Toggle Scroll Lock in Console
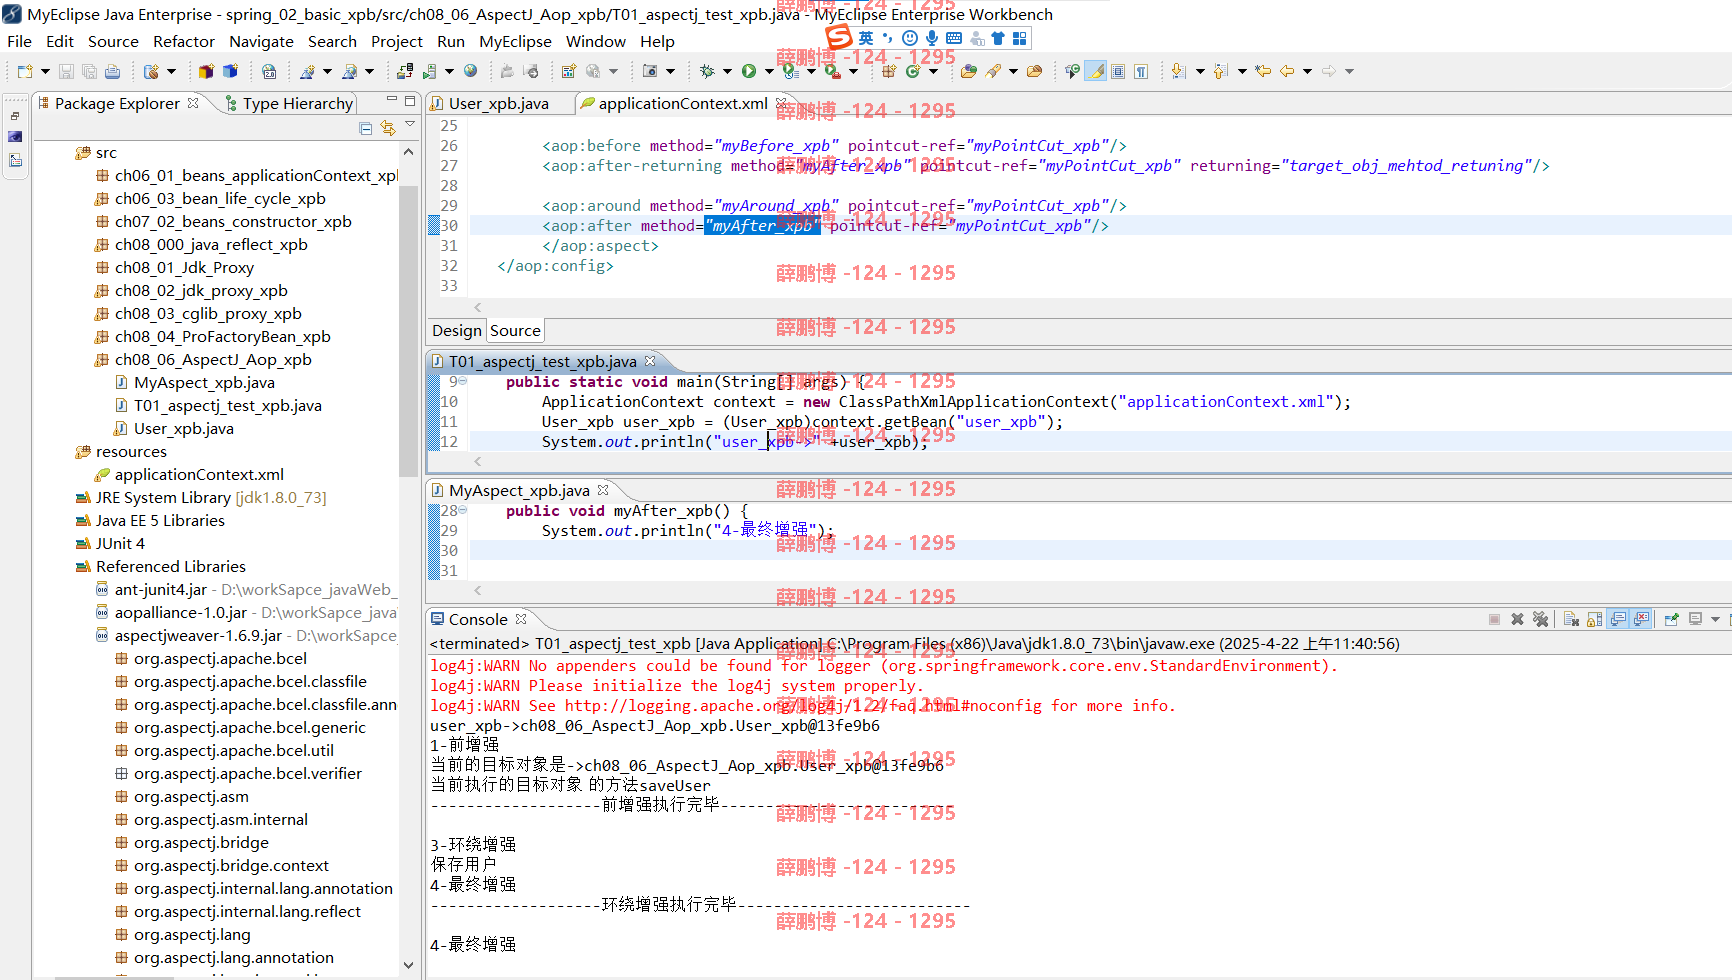The image size is (1732, 980). coord(1594,619)
